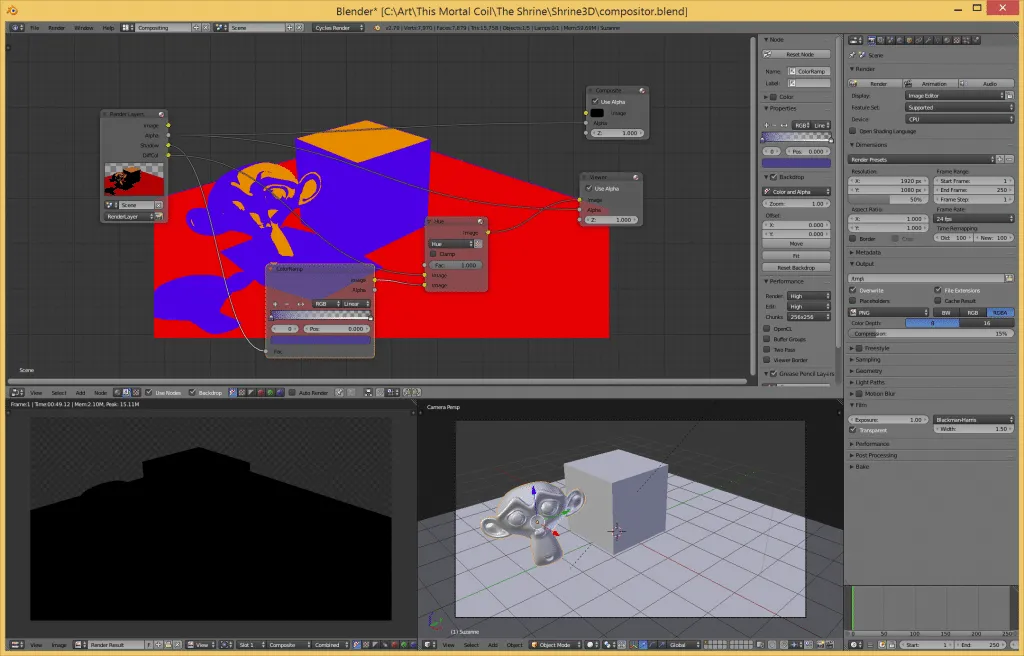Click the 3D View editor type icon
The image size is (1024, 656).
coord(430,645)
